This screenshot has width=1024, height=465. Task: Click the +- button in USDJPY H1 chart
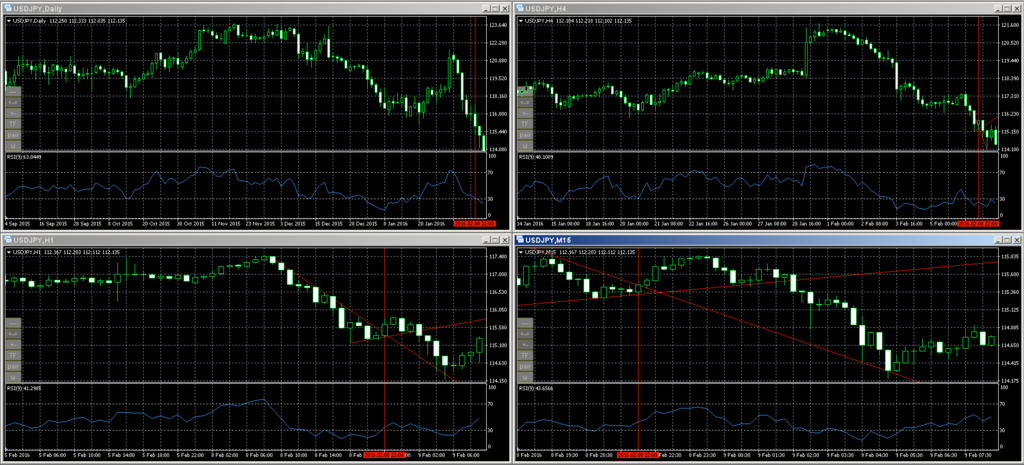(13, 345)
